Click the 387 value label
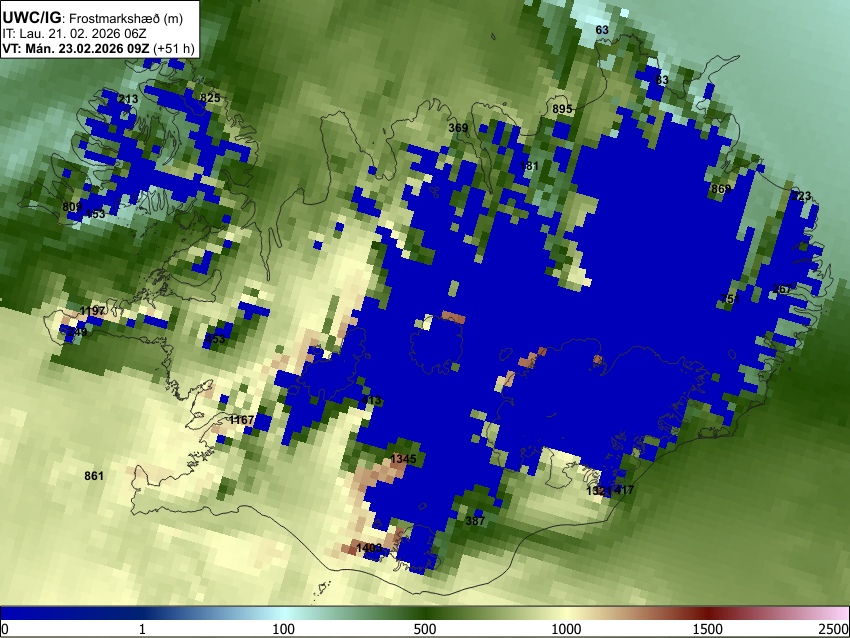The width and height of the screenshot is (850, 638). 475,521
